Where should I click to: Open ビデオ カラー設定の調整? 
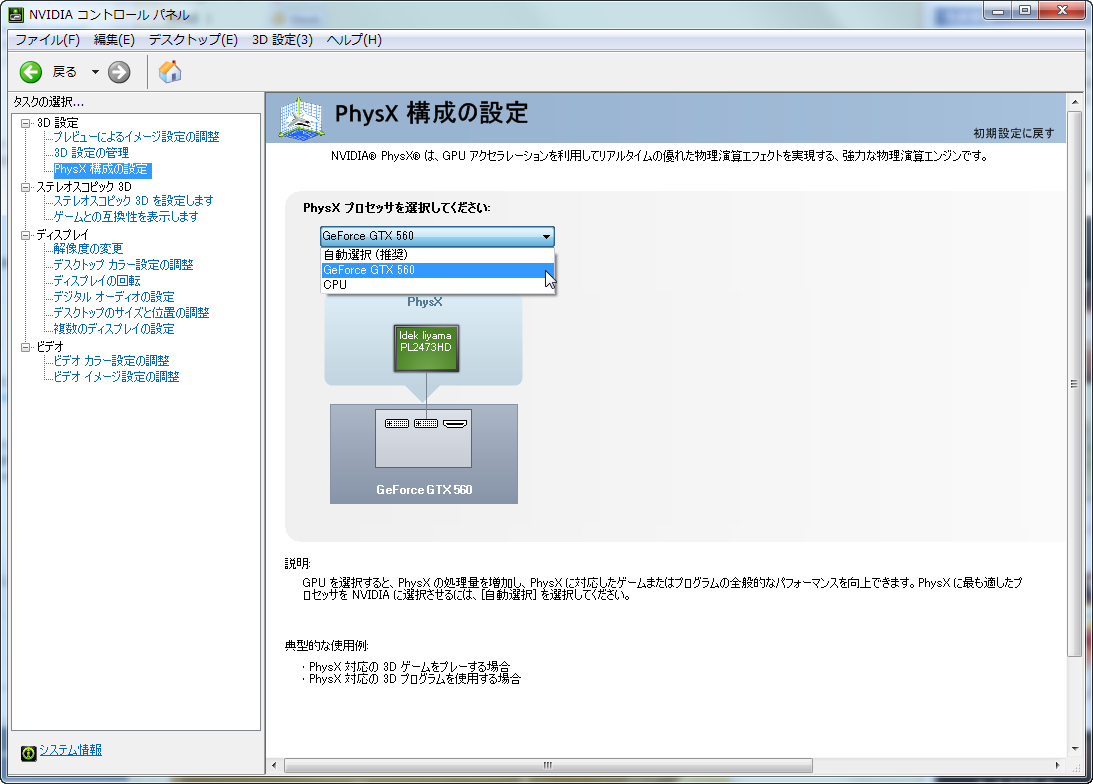[x=112, y=361]
